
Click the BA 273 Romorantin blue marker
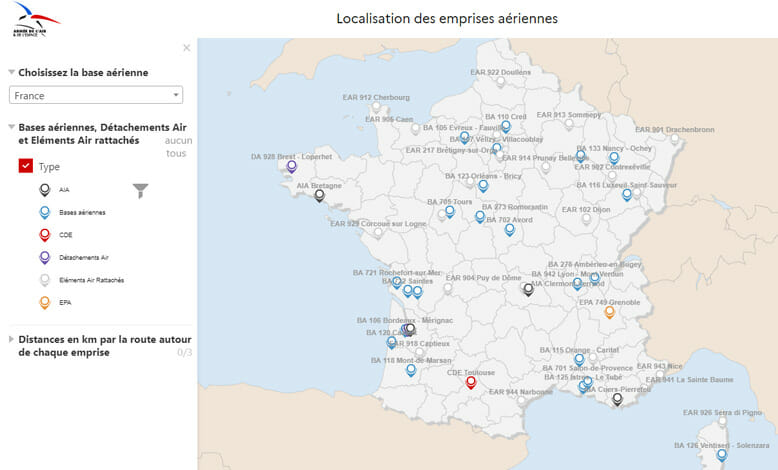click(x=480, y=216)
